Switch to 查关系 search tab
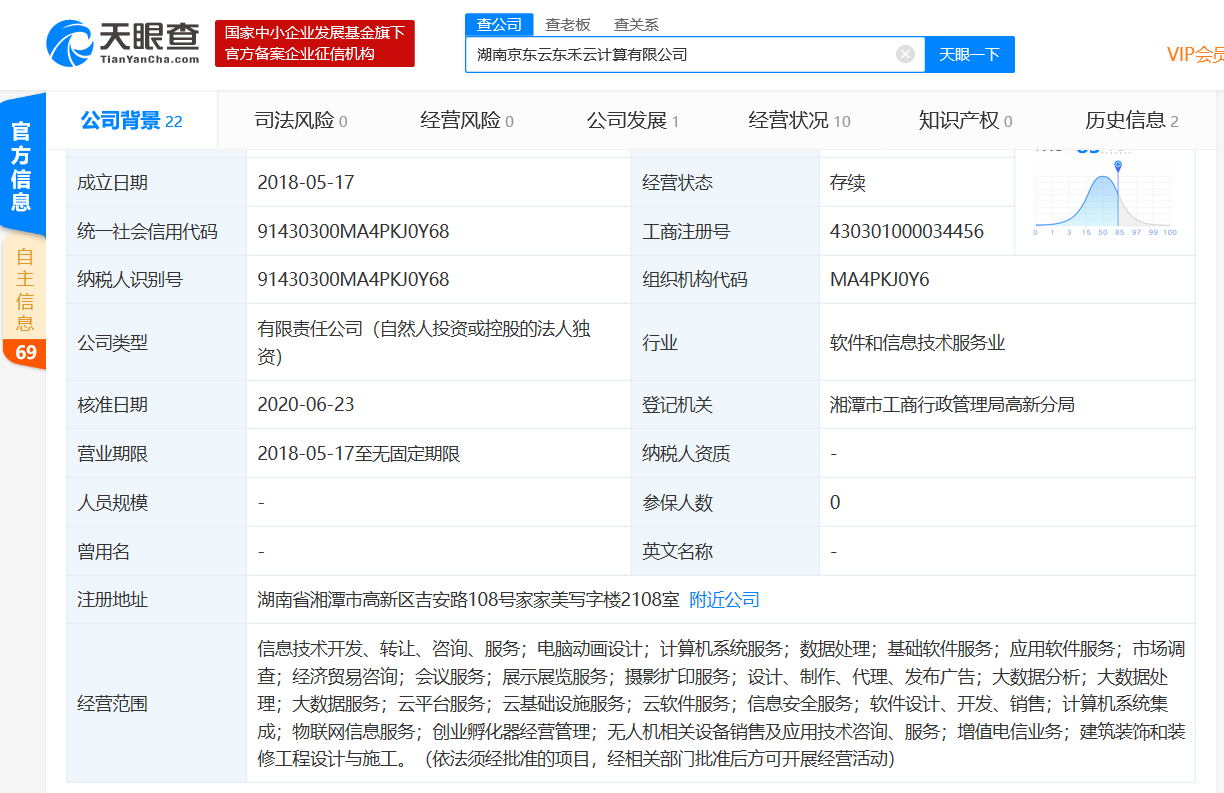Viewport: 1224px width, 793px height. [636, 25]
